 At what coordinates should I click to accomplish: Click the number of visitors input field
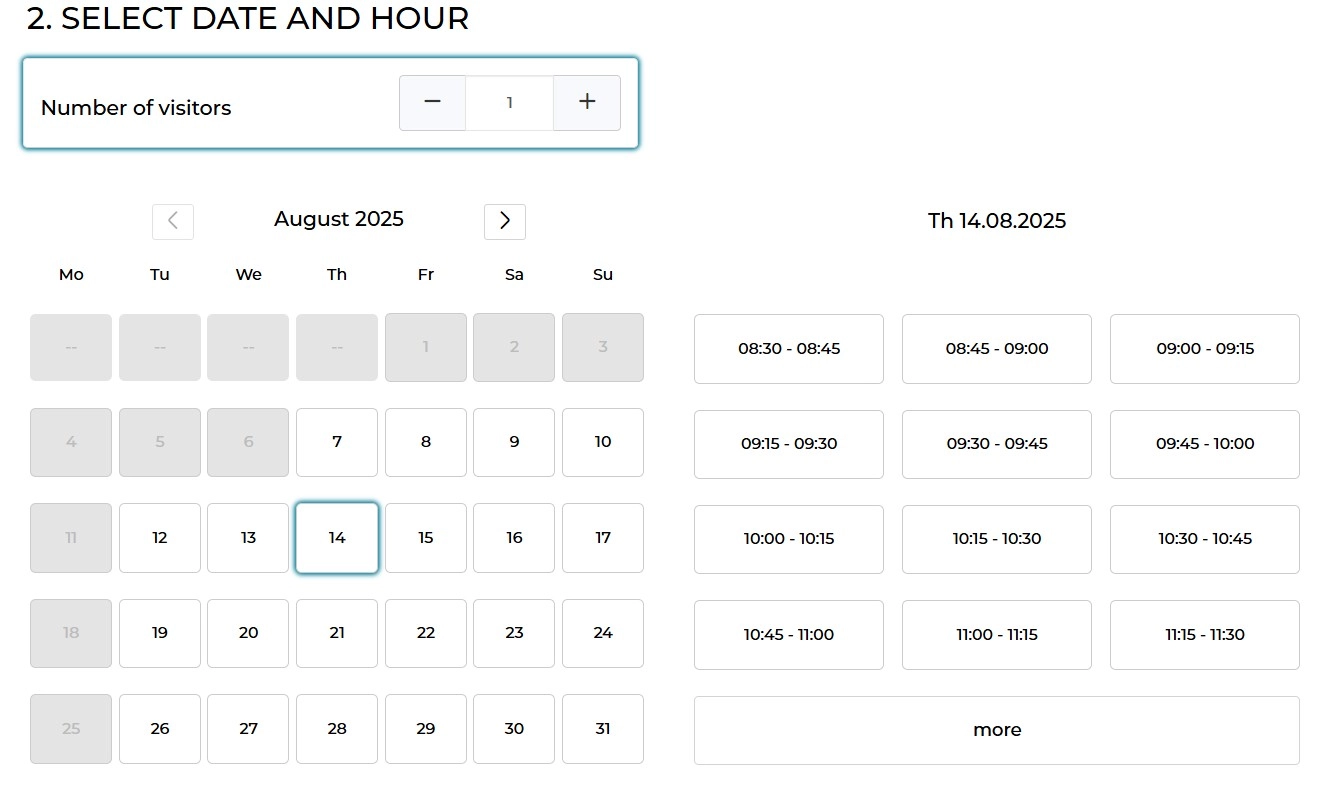[x=509, y=102]
